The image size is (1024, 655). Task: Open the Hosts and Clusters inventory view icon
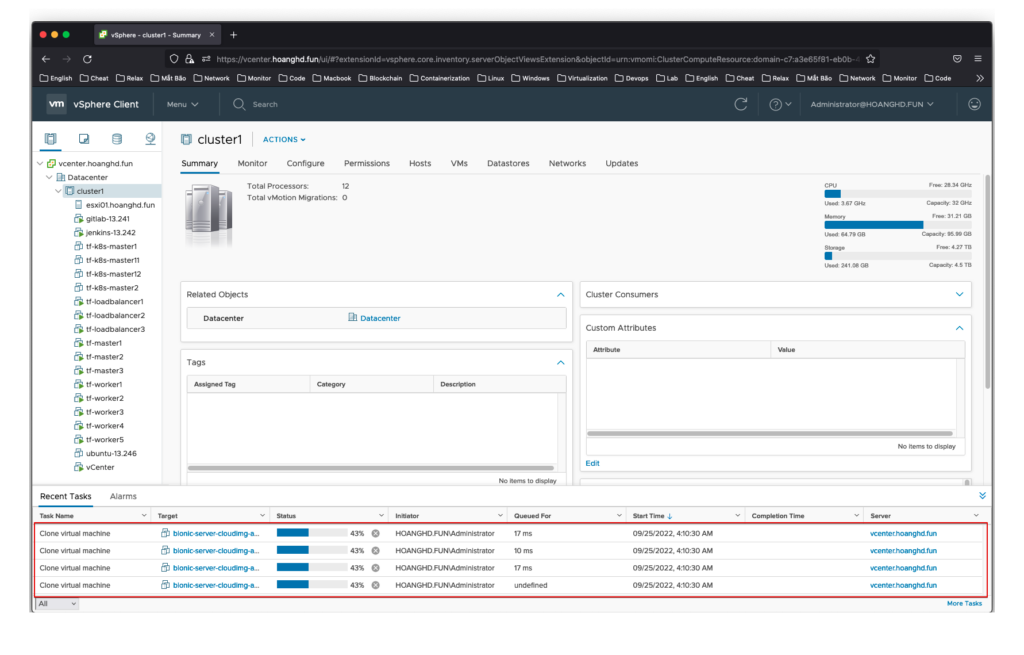click(50, 138)
